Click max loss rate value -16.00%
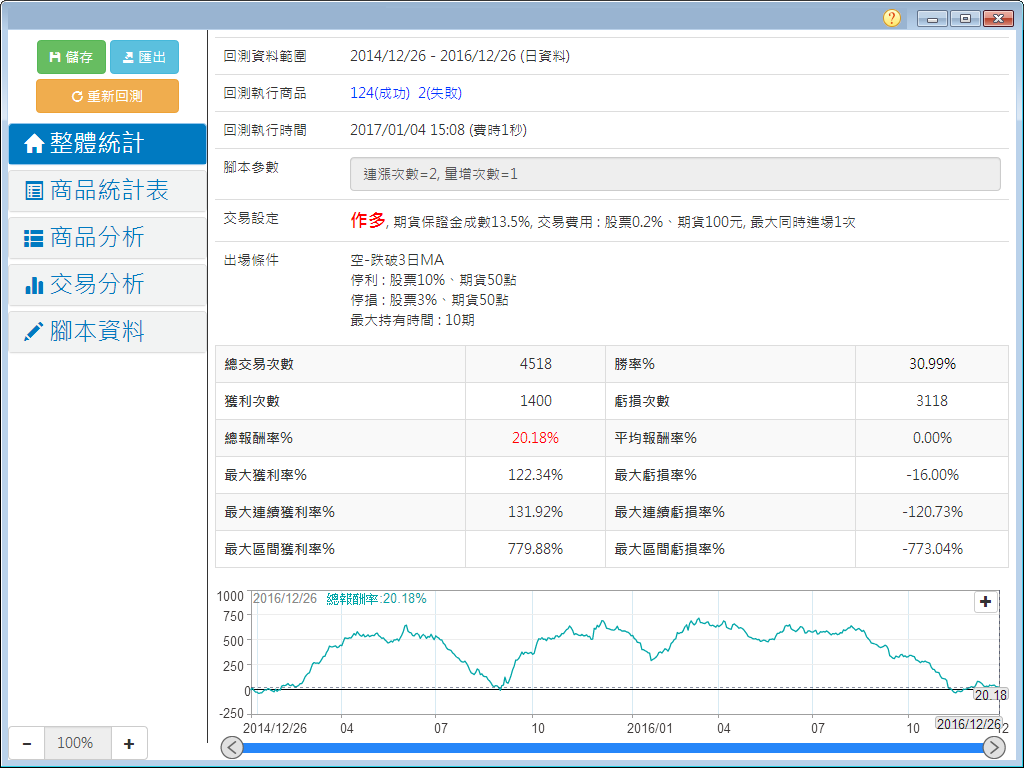Image resolution: width=1024 pixels, height=768 pixels. [932, 475]
